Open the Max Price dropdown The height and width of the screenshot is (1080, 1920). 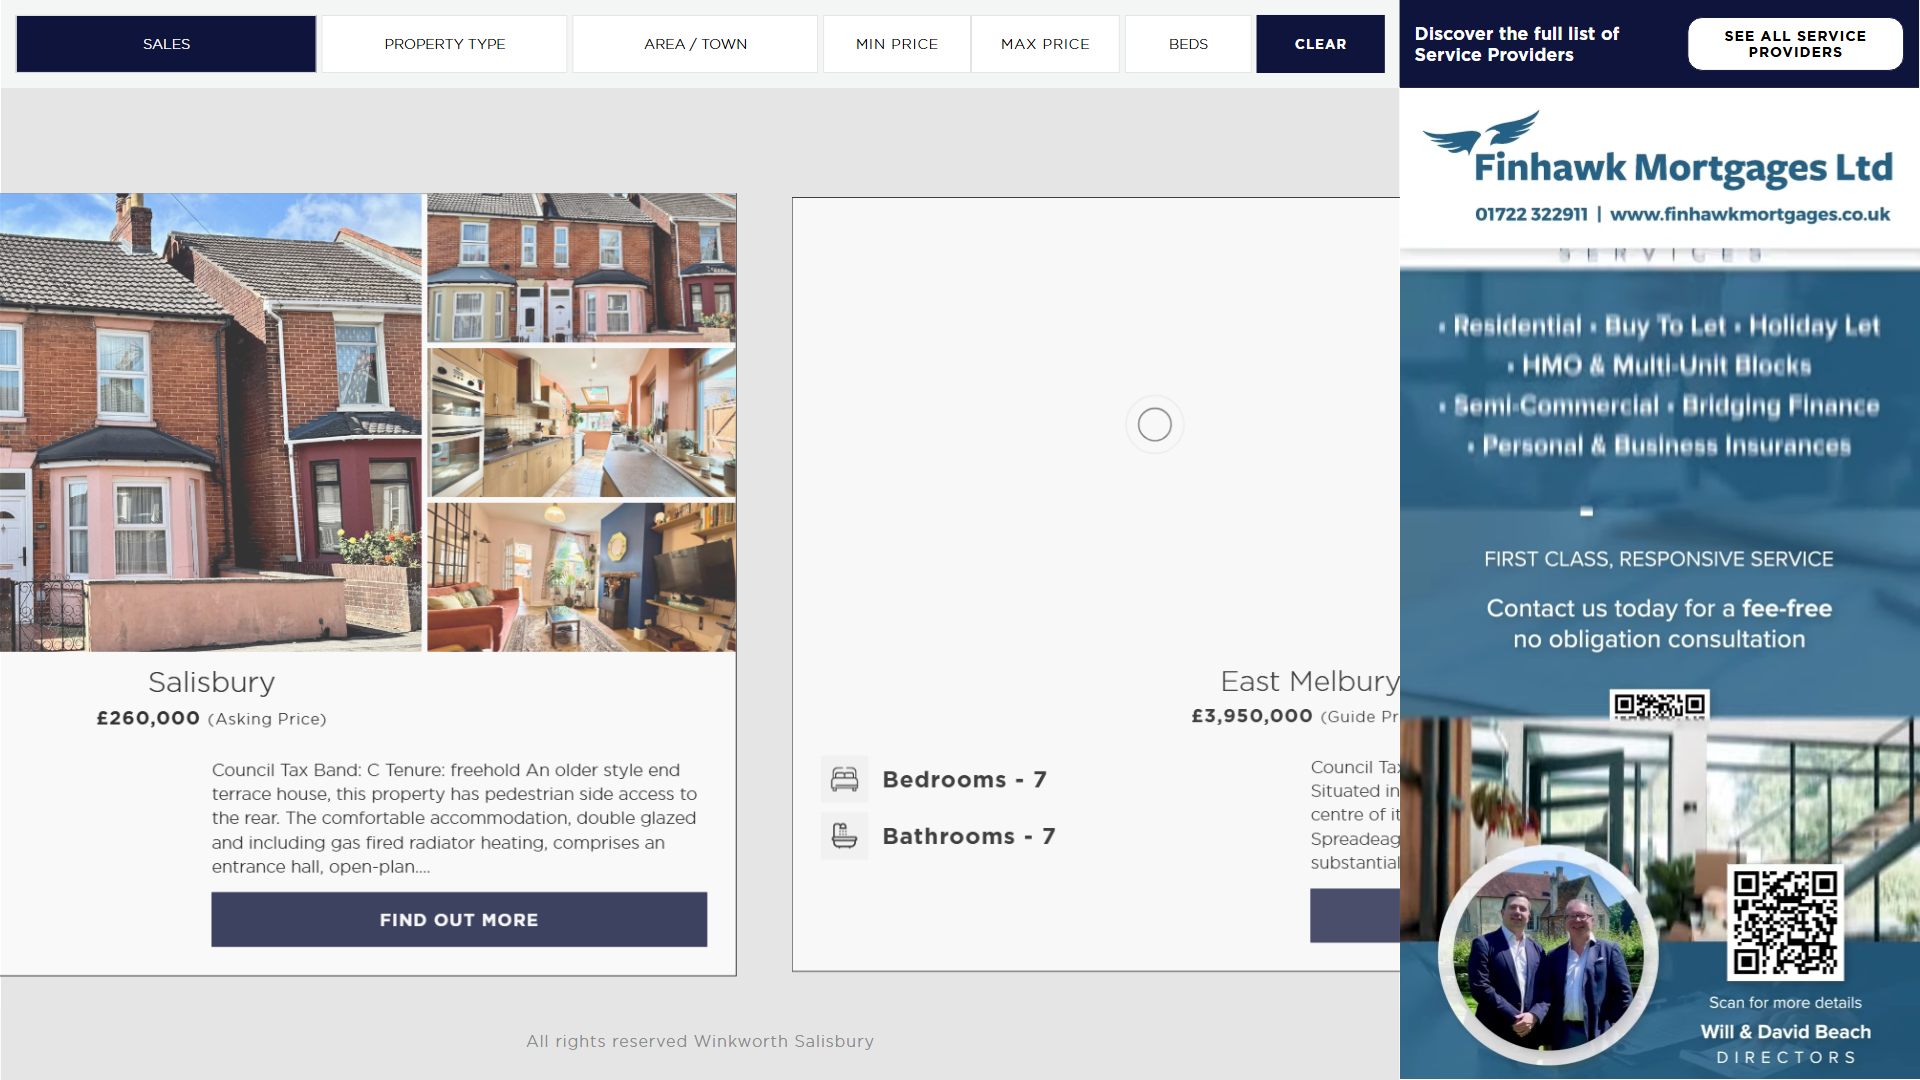(x=1045, y=44)
